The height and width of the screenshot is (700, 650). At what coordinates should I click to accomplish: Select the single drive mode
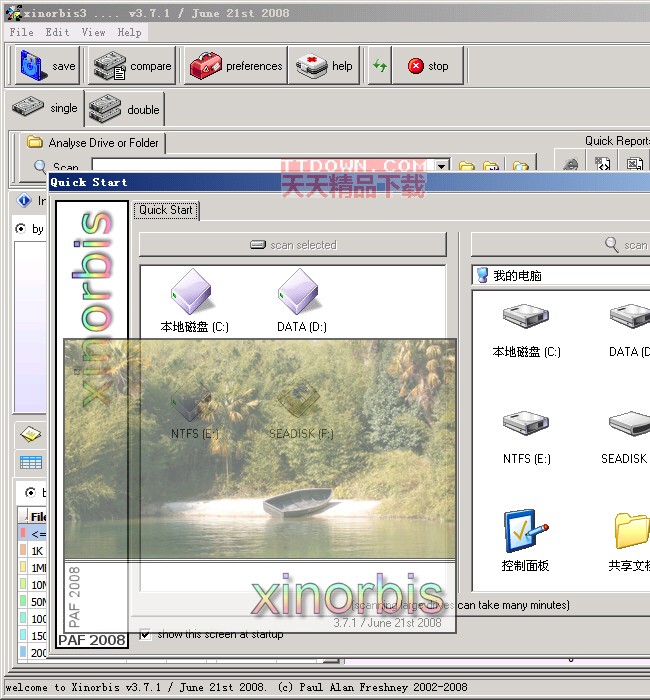pyautogui.click(x=45, y=108)
